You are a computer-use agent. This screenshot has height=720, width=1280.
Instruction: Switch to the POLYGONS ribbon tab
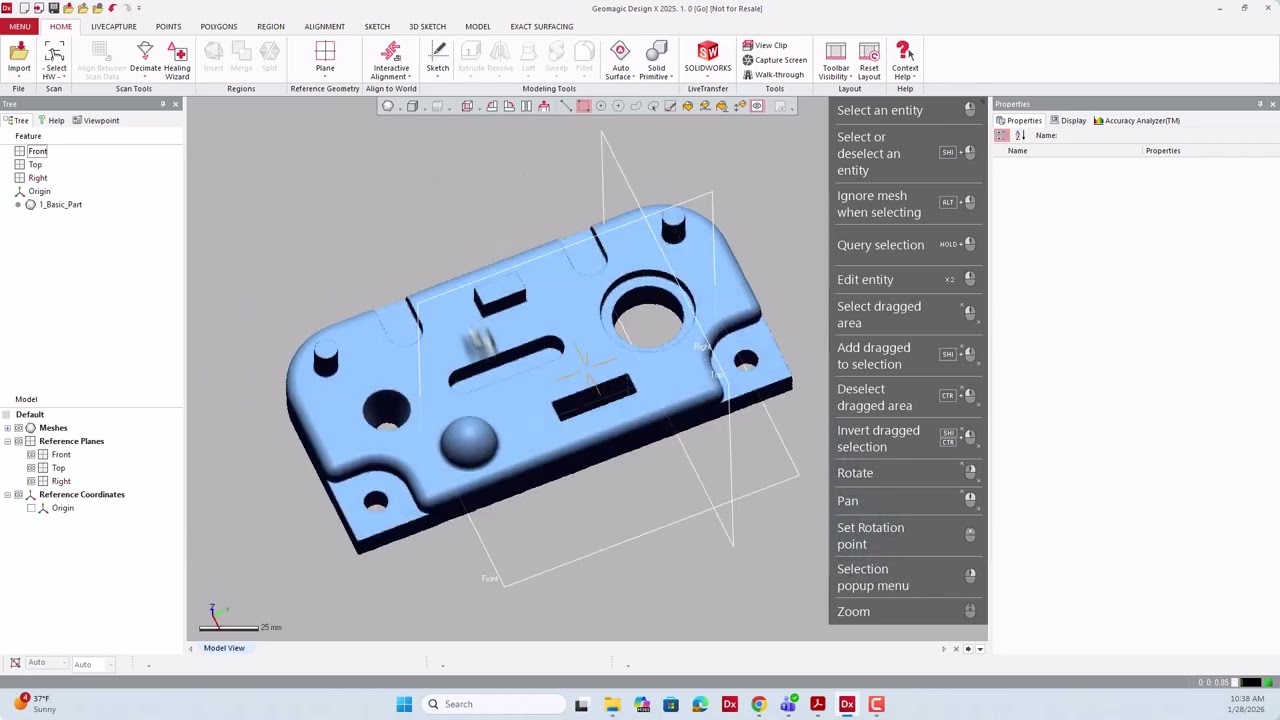(x=219, y=27)
